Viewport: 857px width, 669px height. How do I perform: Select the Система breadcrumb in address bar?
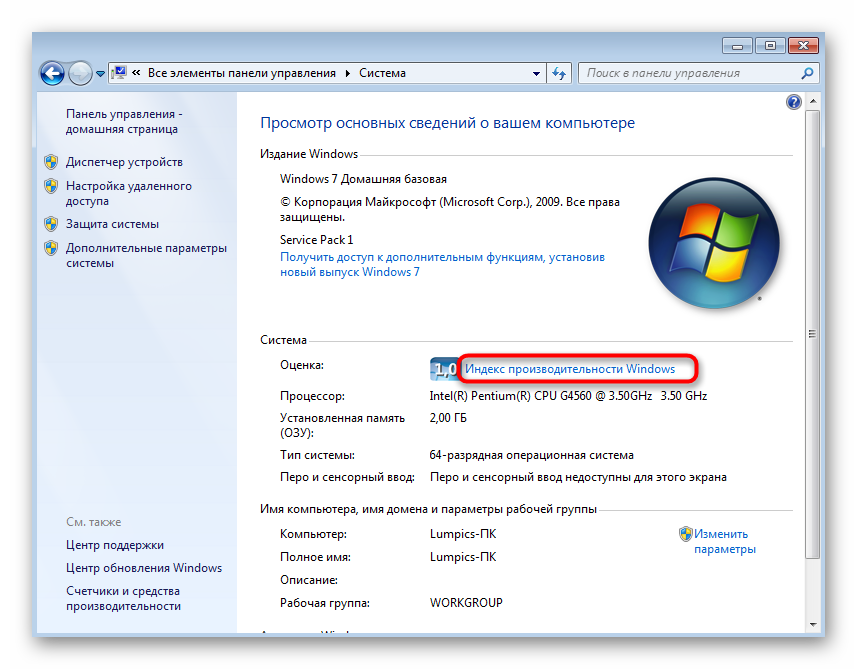click(382, 73)
